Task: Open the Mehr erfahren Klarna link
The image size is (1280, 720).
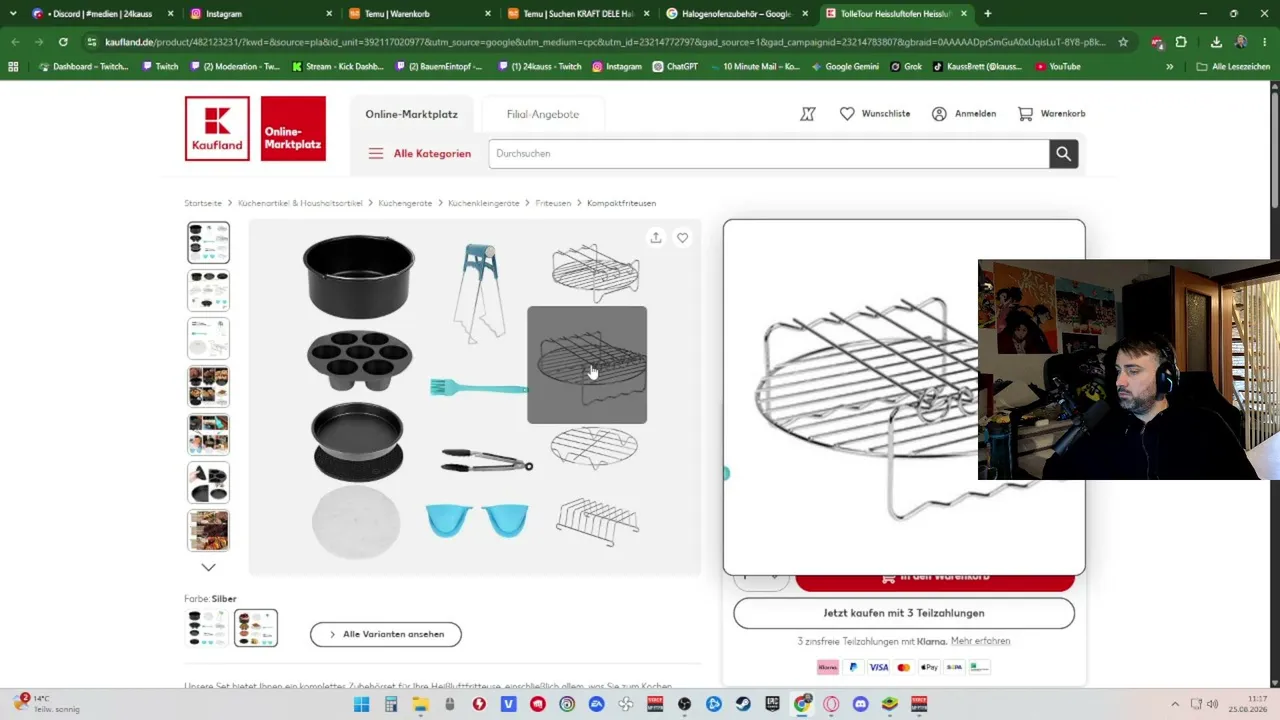Action: click(980, 641)
